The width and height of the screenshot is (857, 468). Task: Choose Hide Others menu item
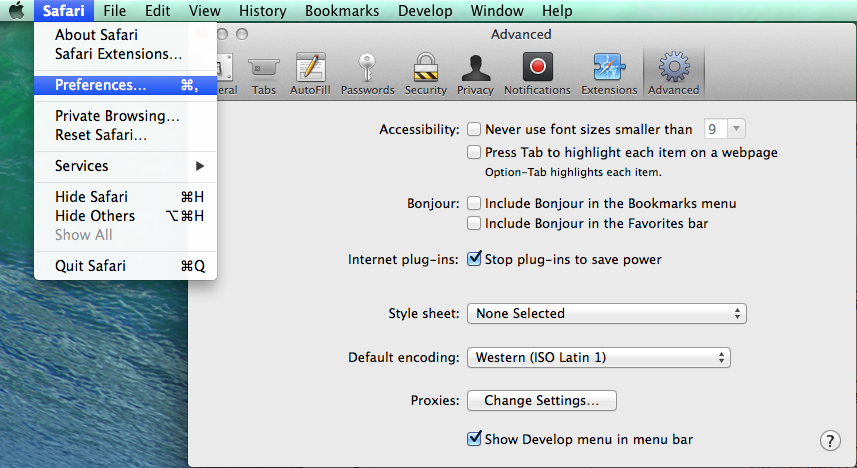(126, 216)
